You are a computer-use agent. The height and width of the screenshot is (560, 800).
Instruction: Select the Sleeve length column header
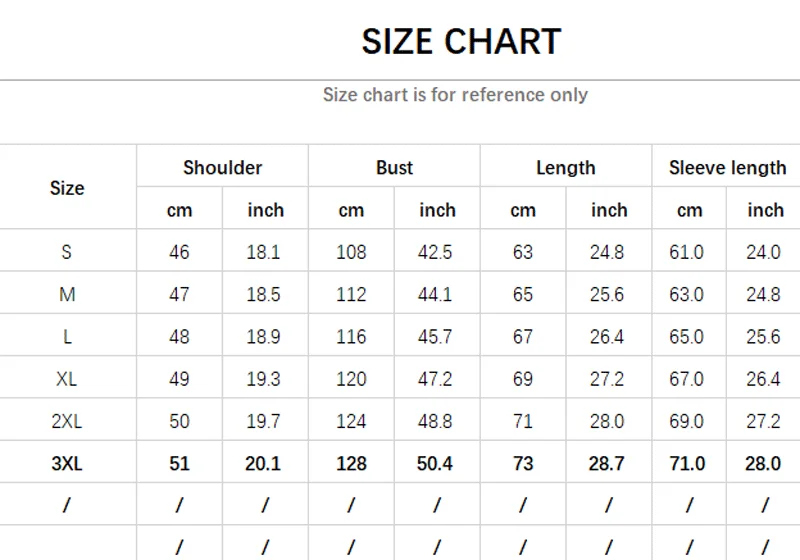pyautogui.click(x=727, y=167)
